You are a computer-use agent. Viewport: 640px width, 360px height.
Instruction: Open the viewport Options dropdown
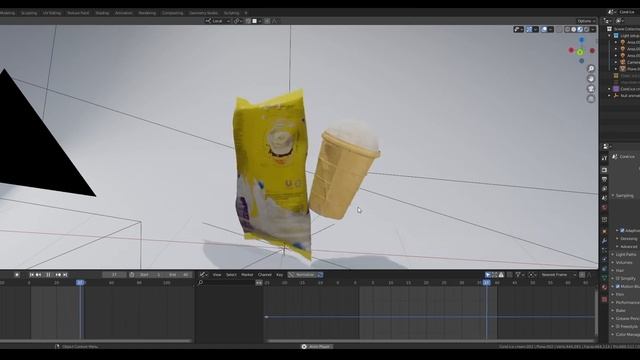(x=587, y=21)
